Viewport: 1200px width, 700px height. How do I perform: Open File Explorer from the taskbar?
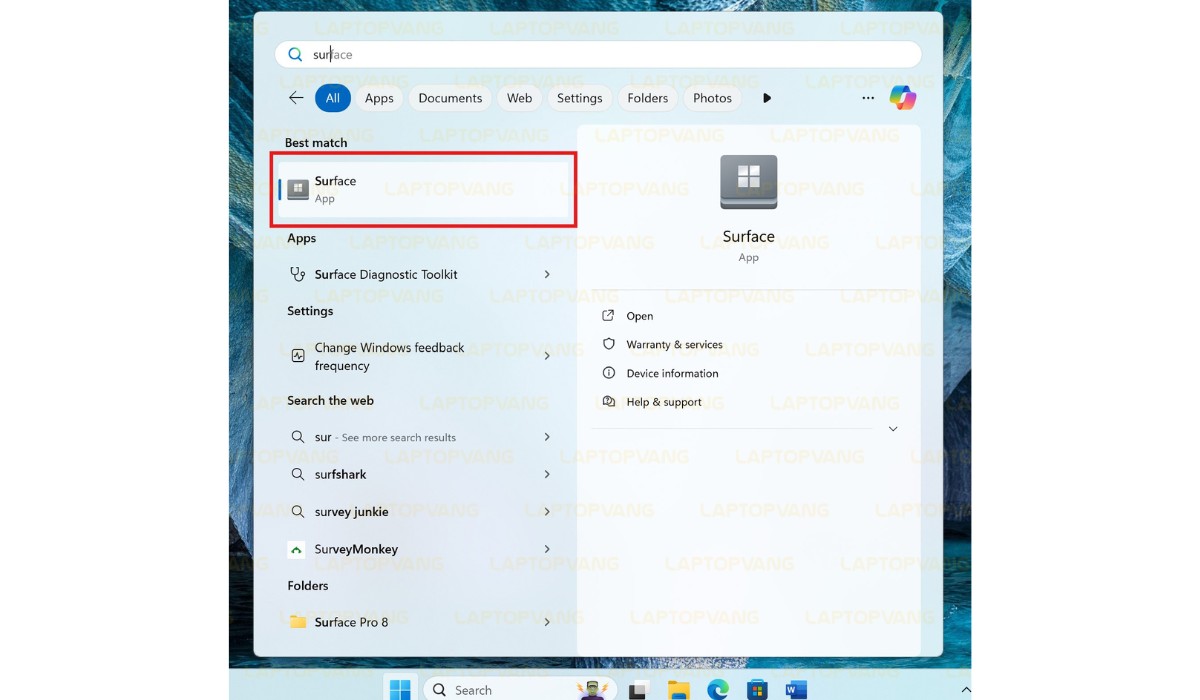pos(679,690)
